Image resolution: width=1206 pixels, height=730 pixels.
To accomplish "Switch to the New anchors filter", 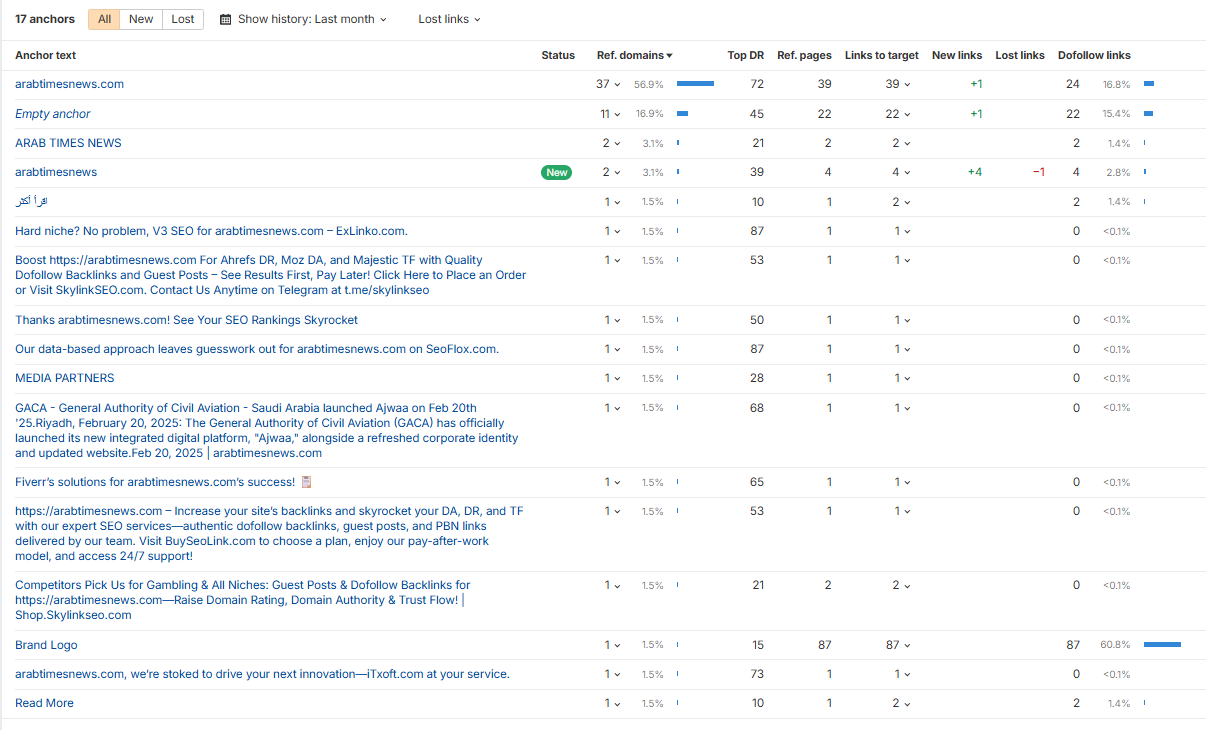I will (x=141, y=19).
